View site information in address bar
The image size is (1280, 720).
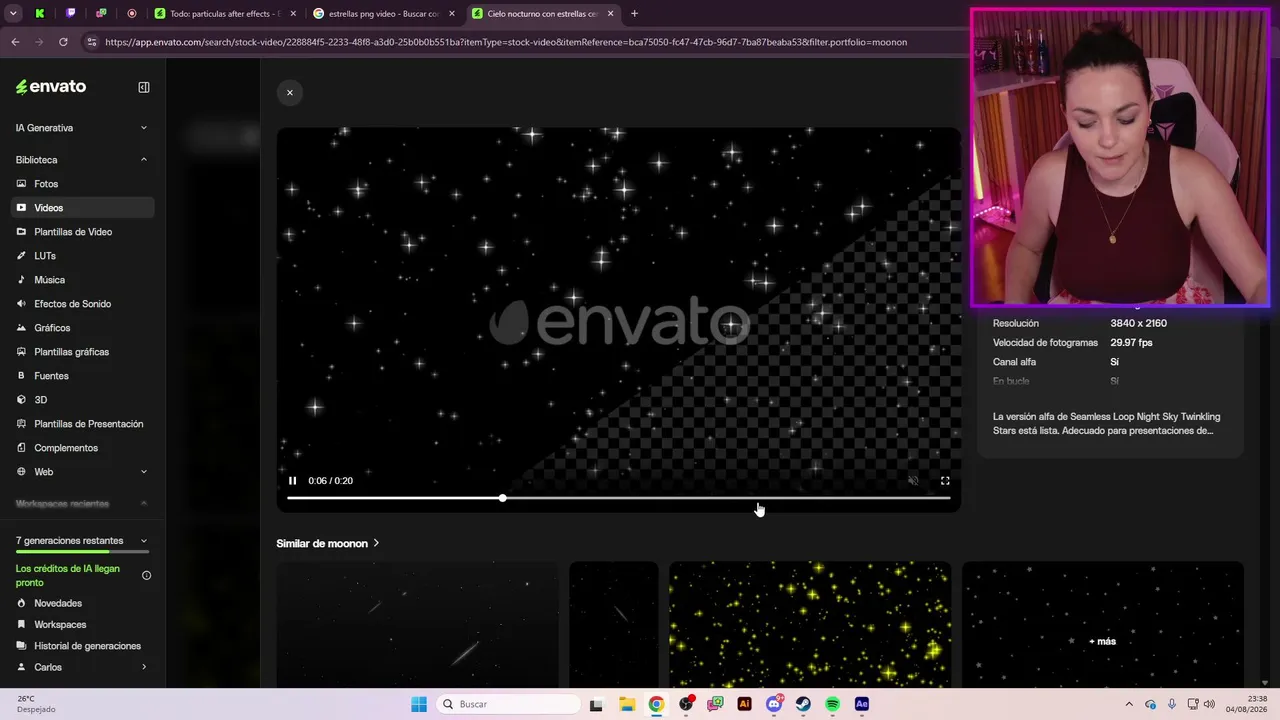click(x=92, y=42)
